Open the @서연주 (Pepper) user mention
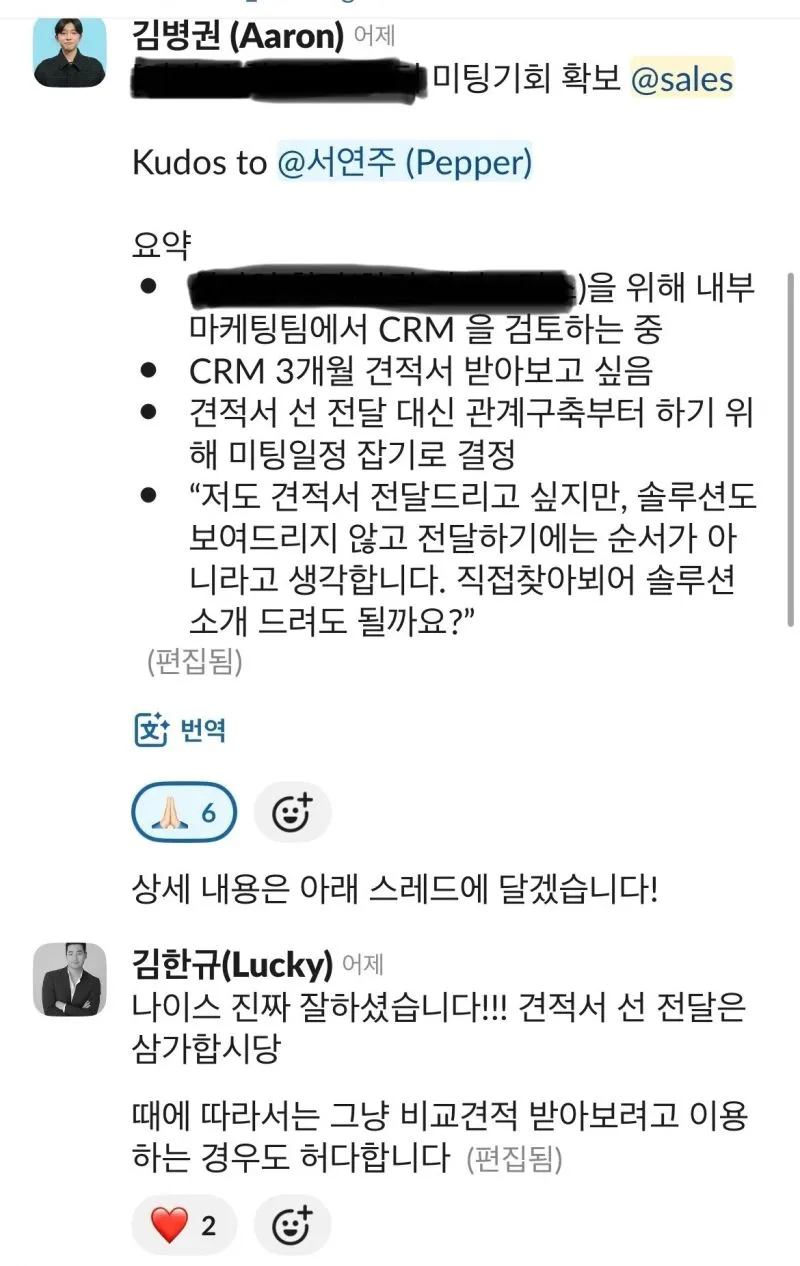Viewport: 800px width, 1266px height. (404, 162)
